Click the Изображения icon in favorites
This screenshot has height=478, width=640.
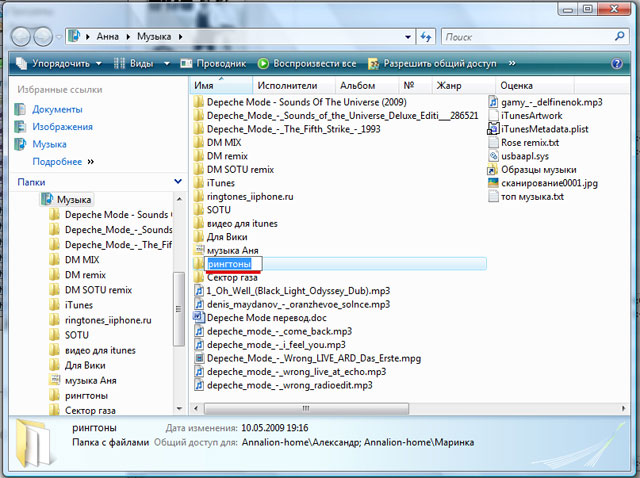20,127
